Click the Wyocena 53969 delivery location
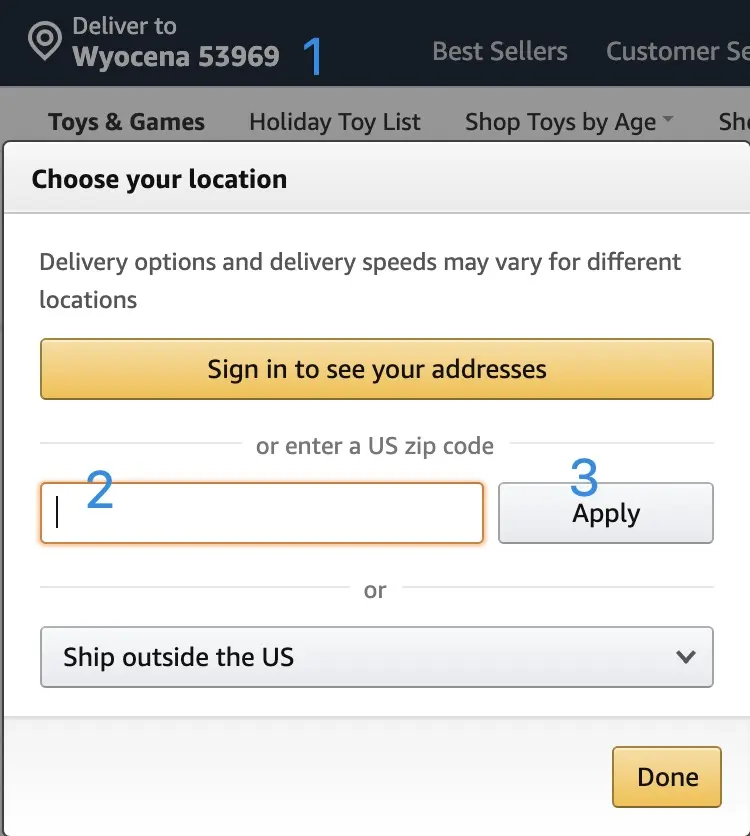The height and width of the screenshot is (836, 750). tap(176, 56)
